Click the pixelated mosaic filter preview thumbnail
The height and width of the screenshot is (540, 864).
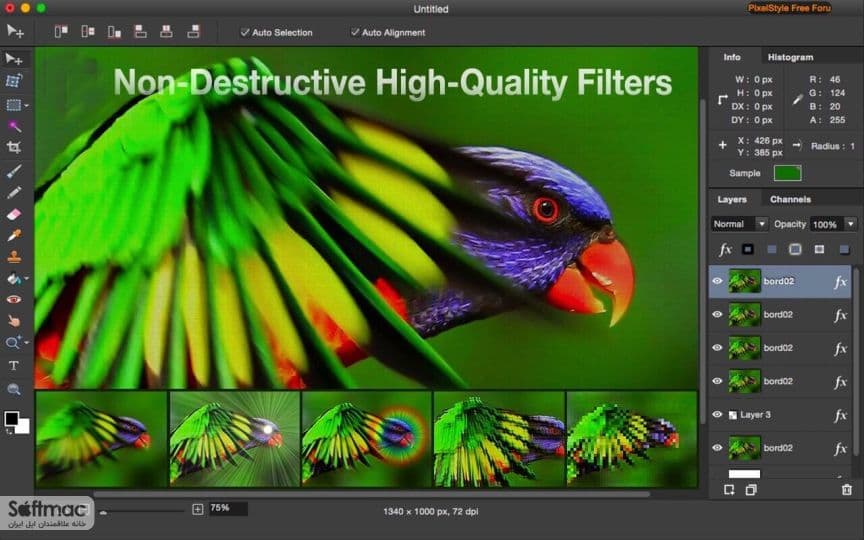[x=632, y=439]
